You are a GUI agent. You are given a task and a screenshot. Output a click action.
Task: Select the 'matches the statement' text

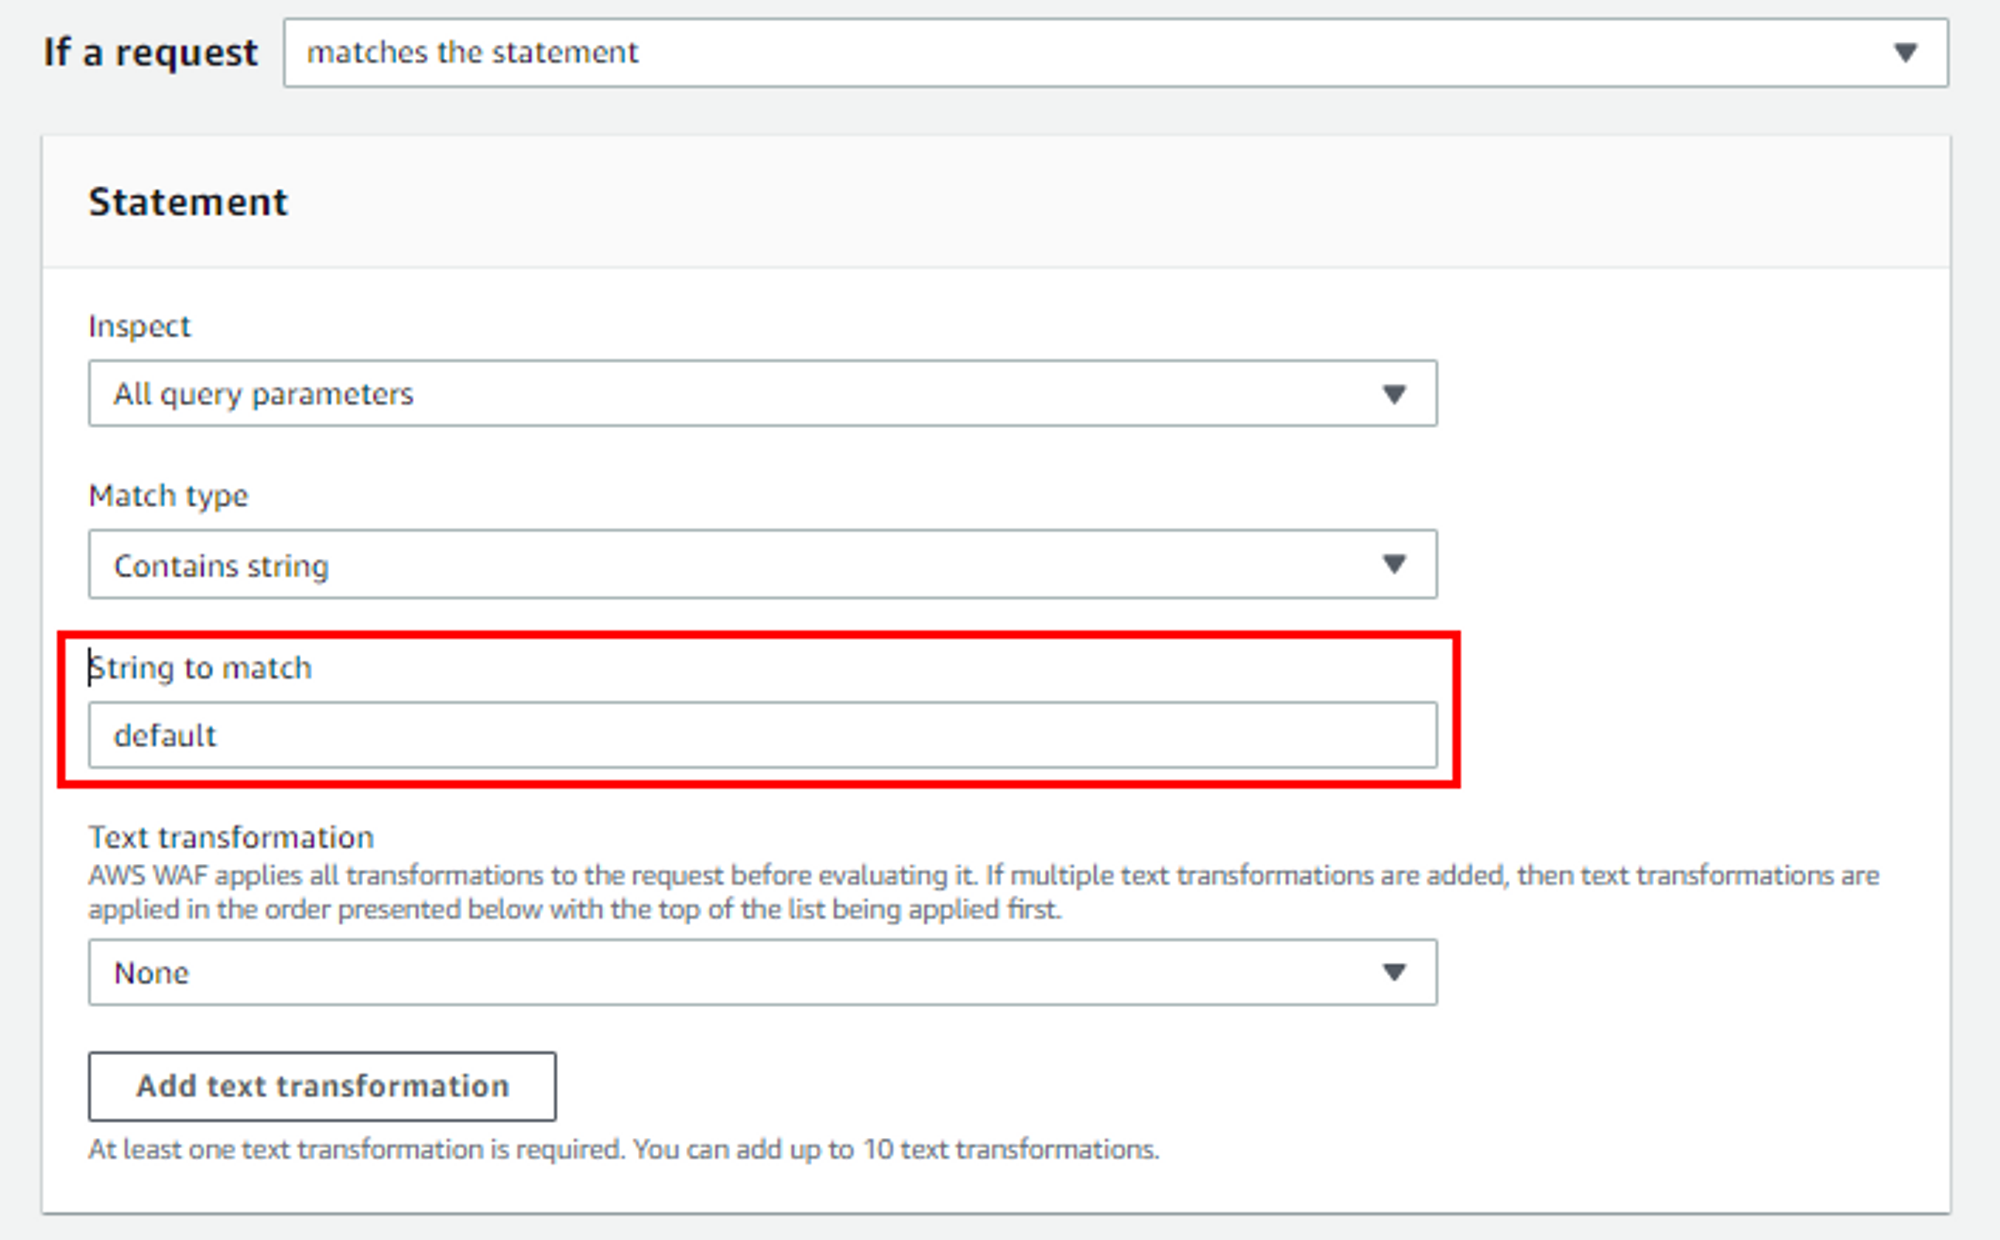[x=472, y=52]
